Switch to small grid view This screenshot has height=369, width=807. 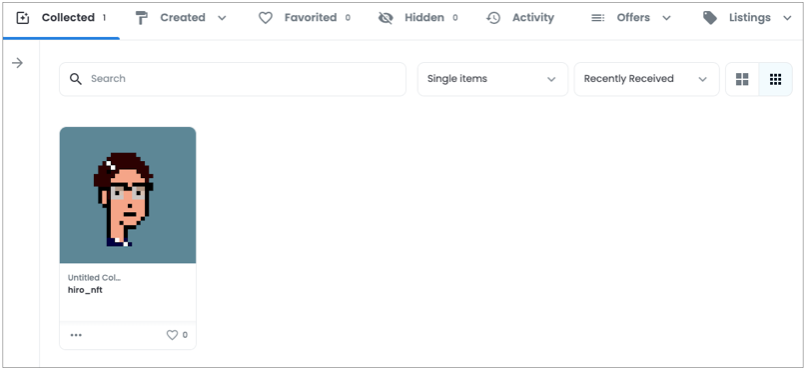(x=776, y=79)
